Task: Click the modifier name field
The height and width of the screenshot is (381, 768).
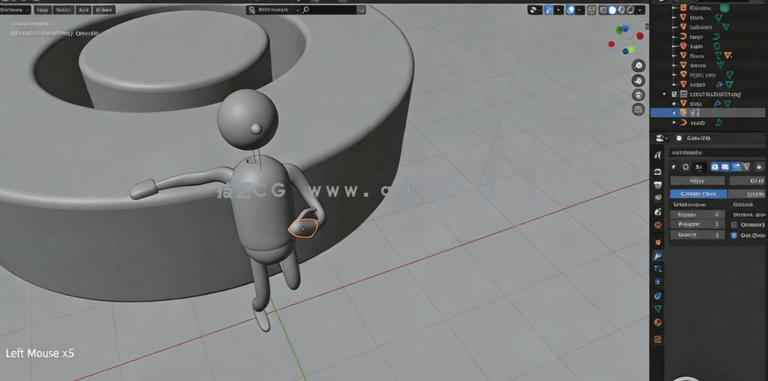Action: [699, 167]
